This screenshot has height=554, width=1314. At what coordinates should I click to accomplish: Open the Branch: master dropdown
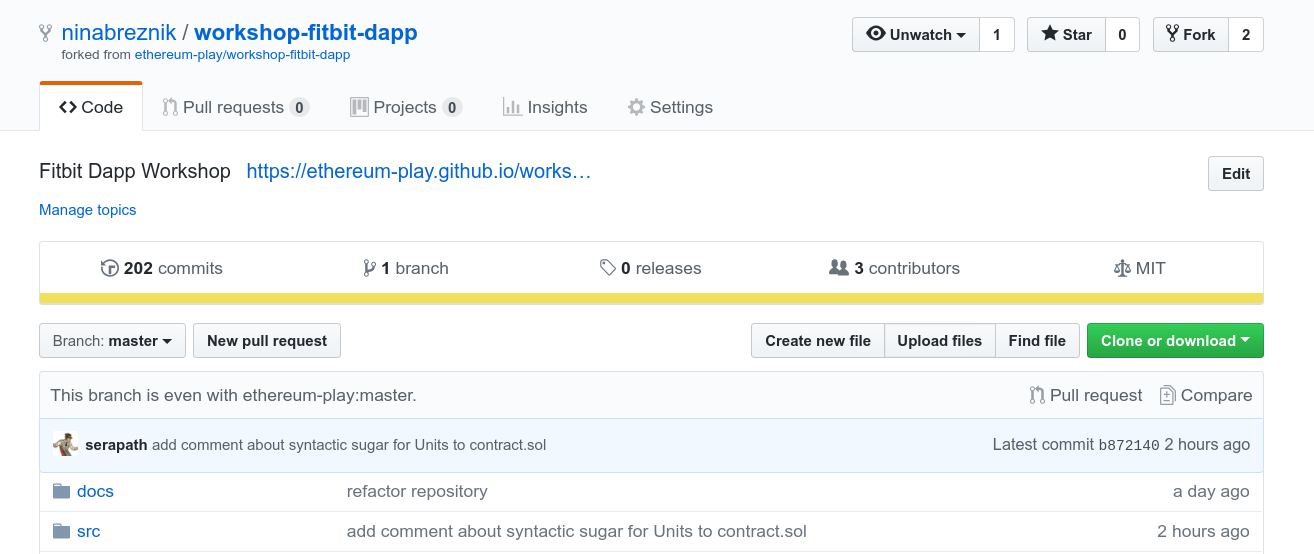pos(112,340)
